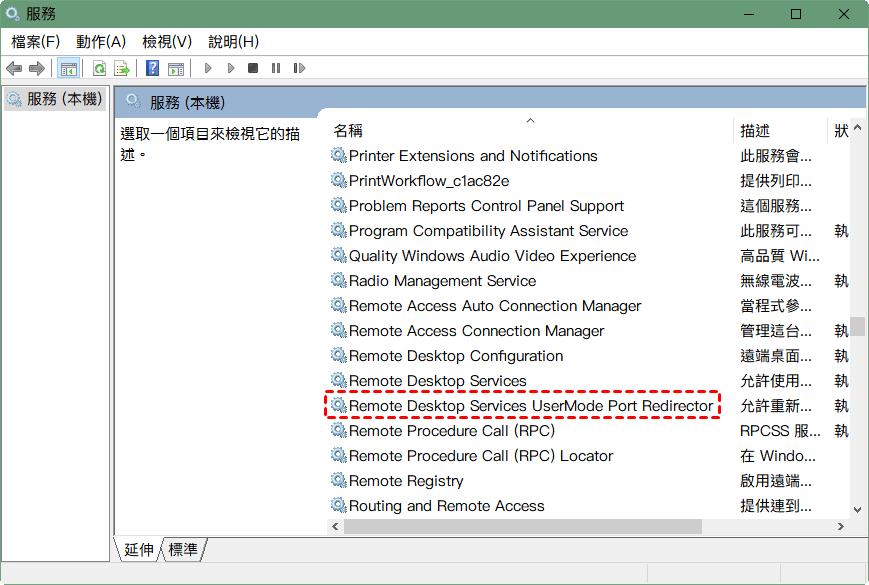Click the gear icon beside Remote Desktop Configuration
Viewport: 869px width, 585px height.
pos(339,355)
